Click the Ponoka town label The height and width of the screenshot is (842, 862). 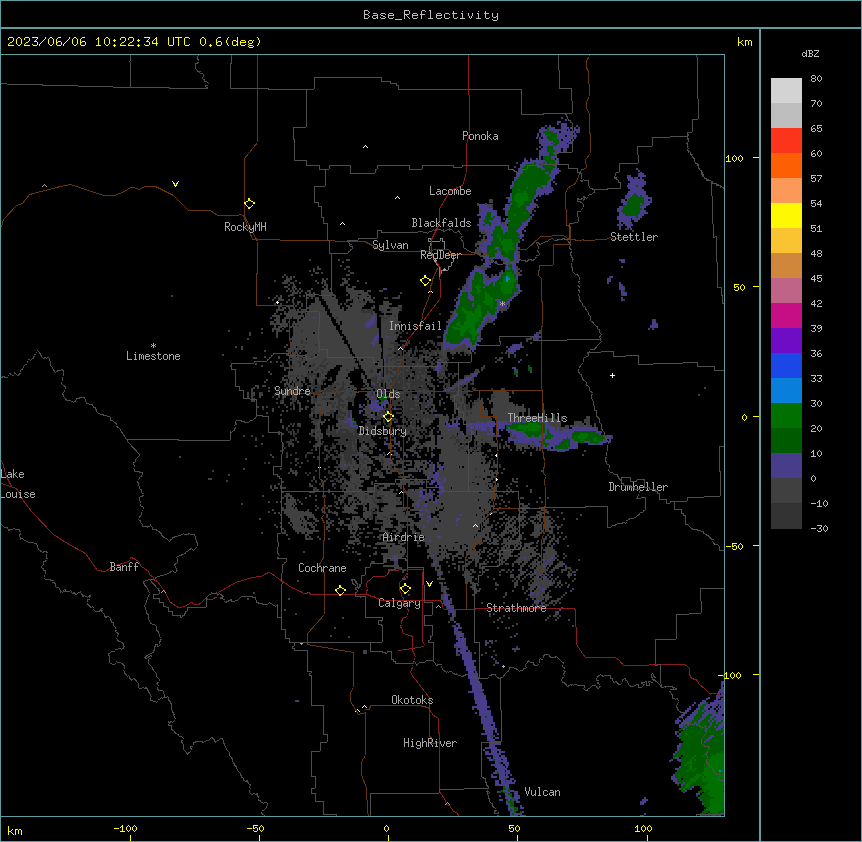(480, 136)
